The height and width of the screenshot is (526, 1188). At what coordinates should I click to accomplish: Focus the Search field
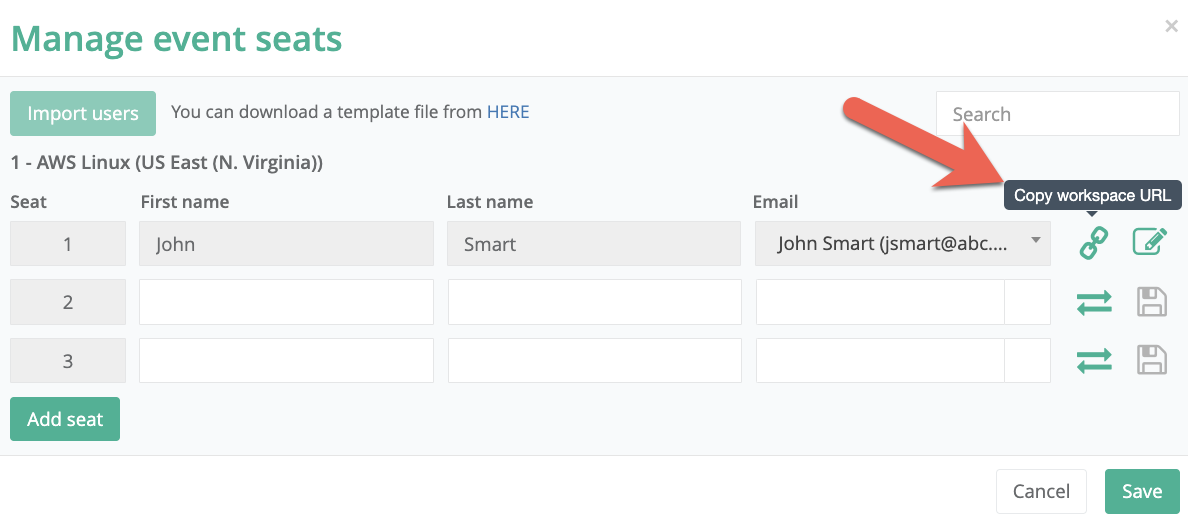point(1058,114)
